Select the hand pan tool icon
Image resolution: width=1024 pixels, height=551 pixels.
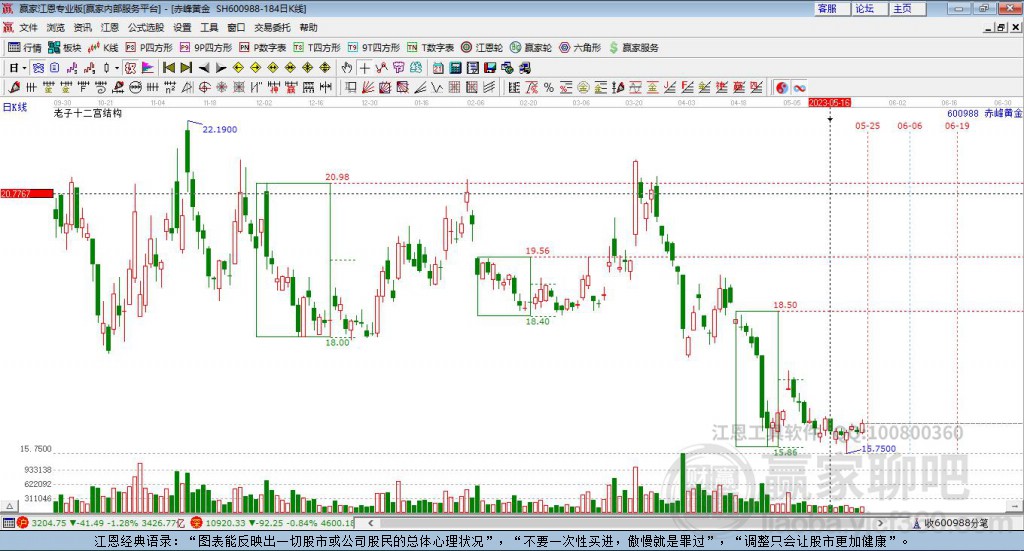coord(347,67)
